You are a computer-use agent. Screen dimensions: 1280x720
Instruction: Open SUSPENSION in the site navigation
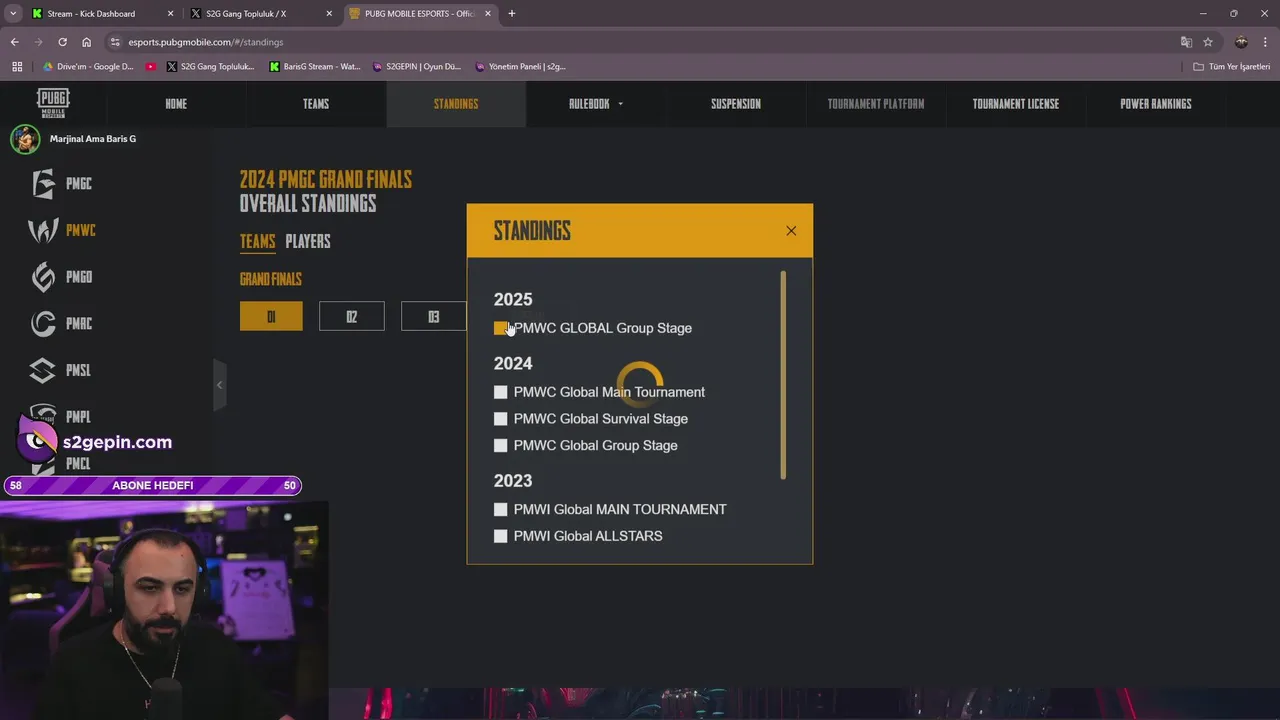(736, 104)
